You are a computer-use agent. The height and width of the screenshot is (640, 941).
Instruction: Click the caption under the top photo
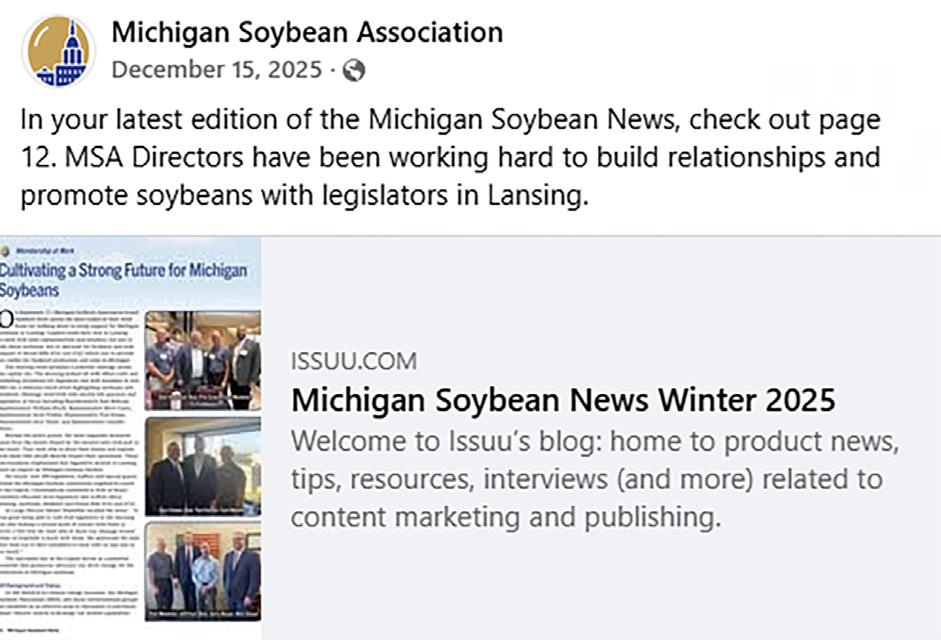coord(203,399)
